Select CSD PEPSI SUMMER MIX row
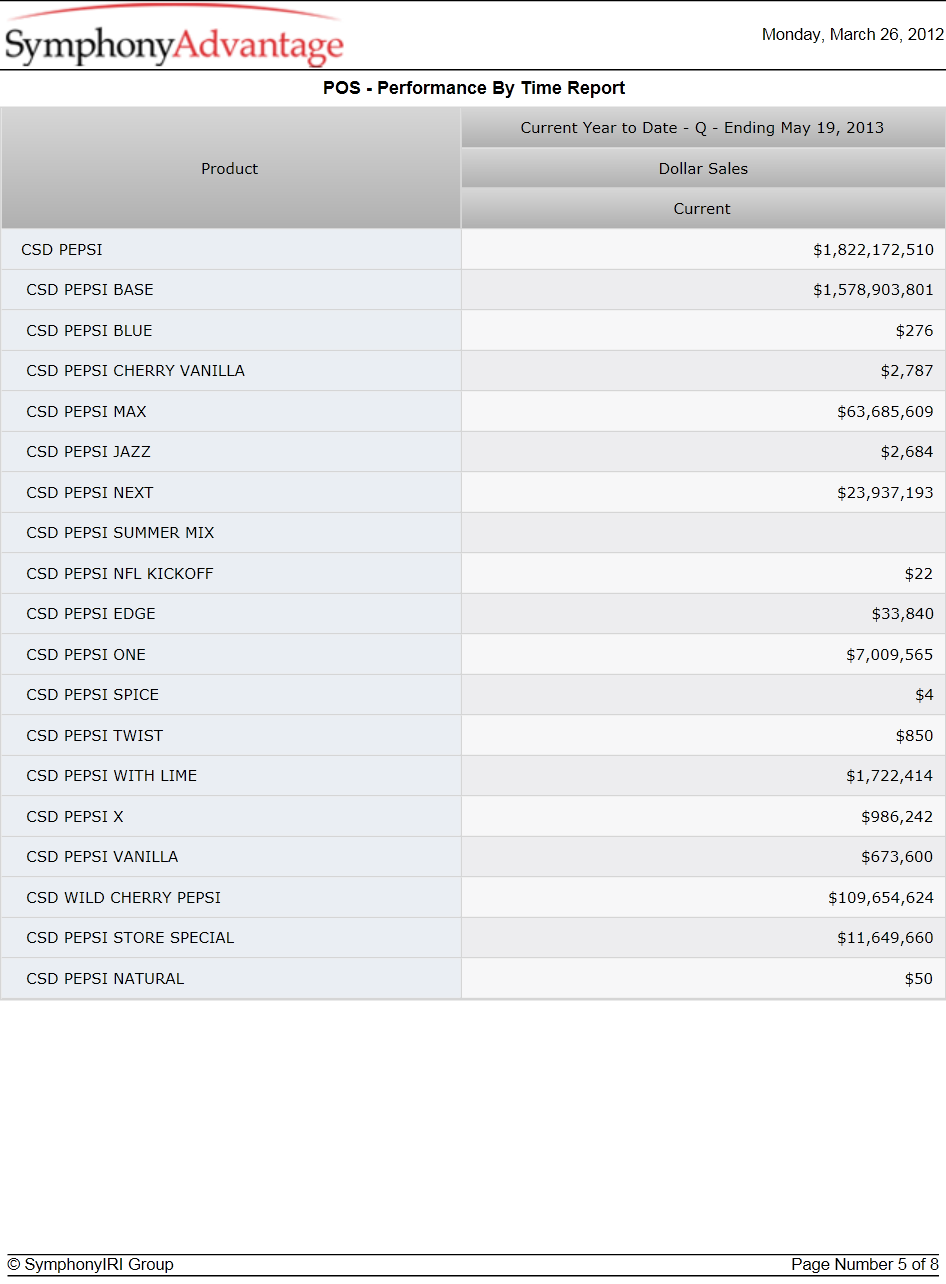Screen dimensions: 946x1284 pos(473,533)
